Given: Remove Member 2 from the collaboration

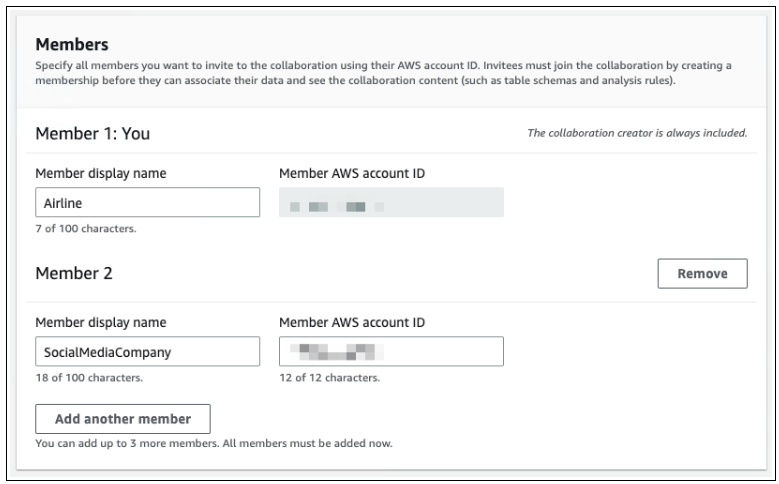Looking at the screenshot, I should [x=702, y=273].
